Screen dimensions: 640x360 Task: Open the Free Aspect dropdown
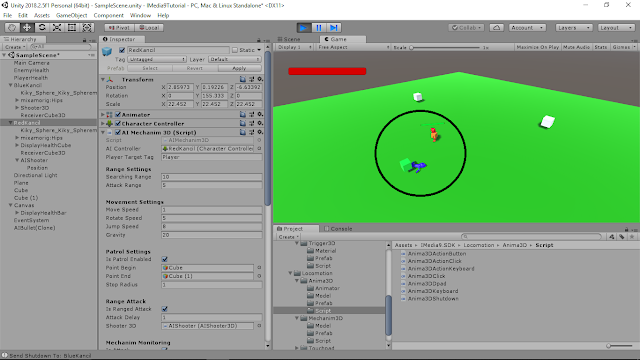(353, 47)
